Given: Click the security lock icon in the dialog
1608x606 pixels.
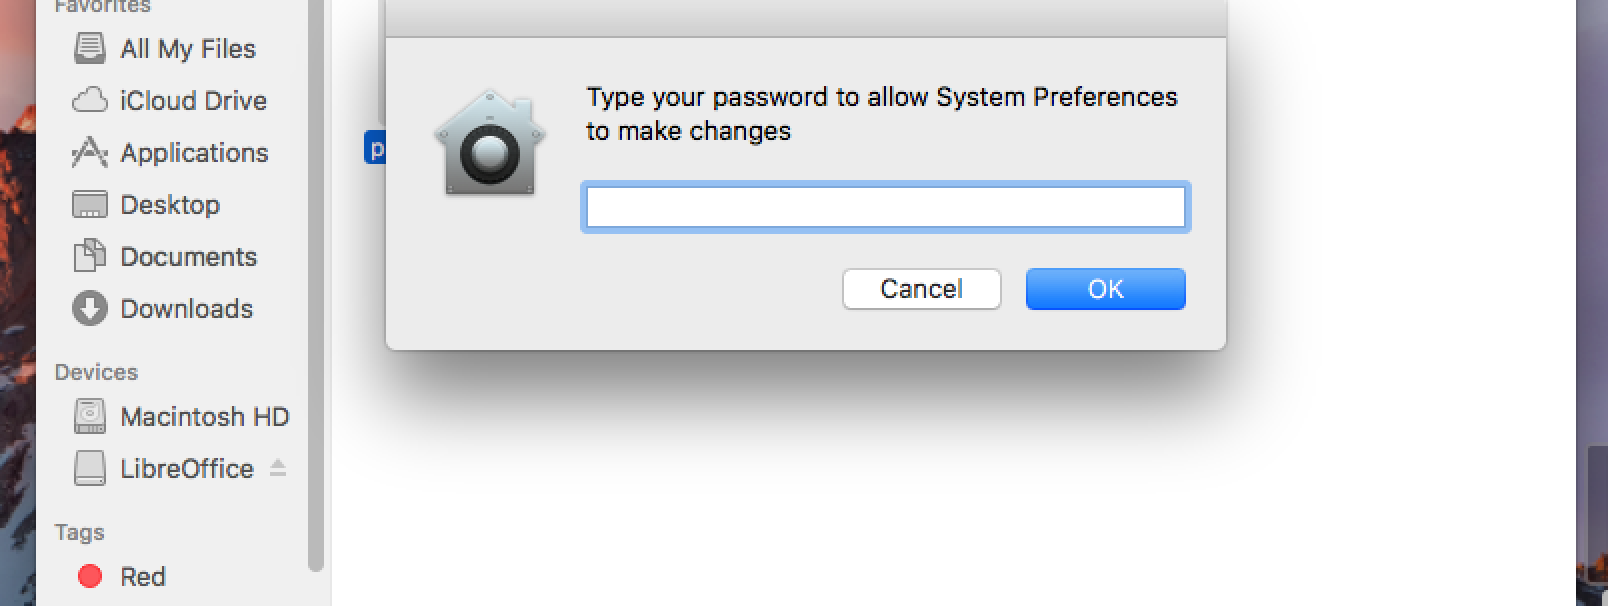Looking at the screenshot, I should pos(489,144).
